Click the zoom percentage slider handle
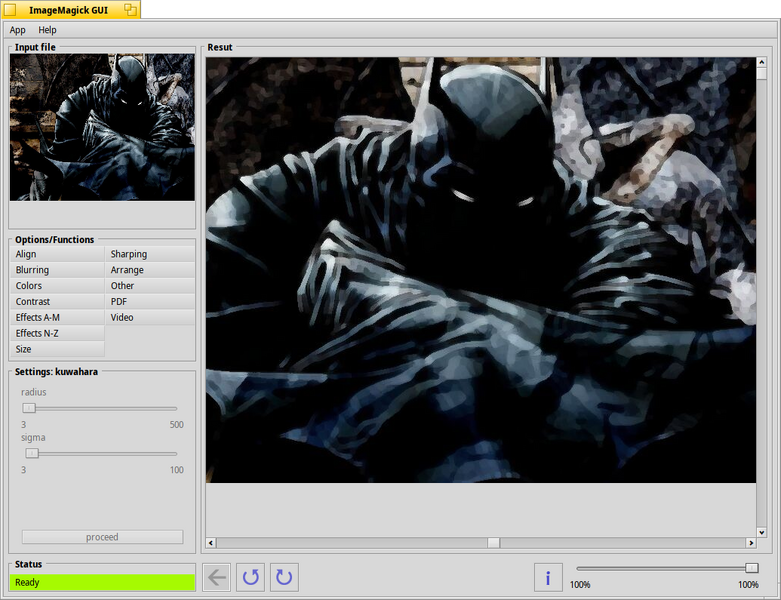The height and width of the screenshot is (600, 781). [752, 568]
